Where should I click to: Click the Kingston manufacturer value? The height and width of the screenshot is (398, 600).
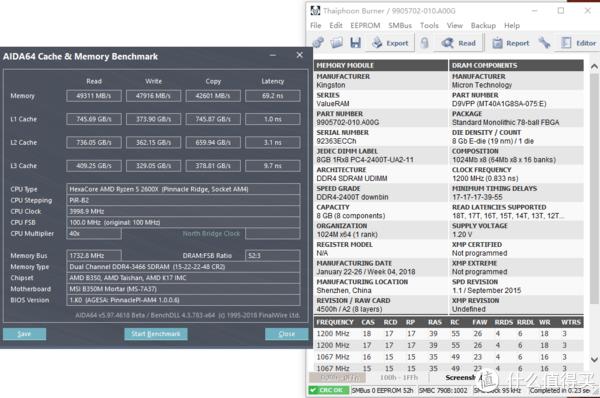click(x=331, y=85)
